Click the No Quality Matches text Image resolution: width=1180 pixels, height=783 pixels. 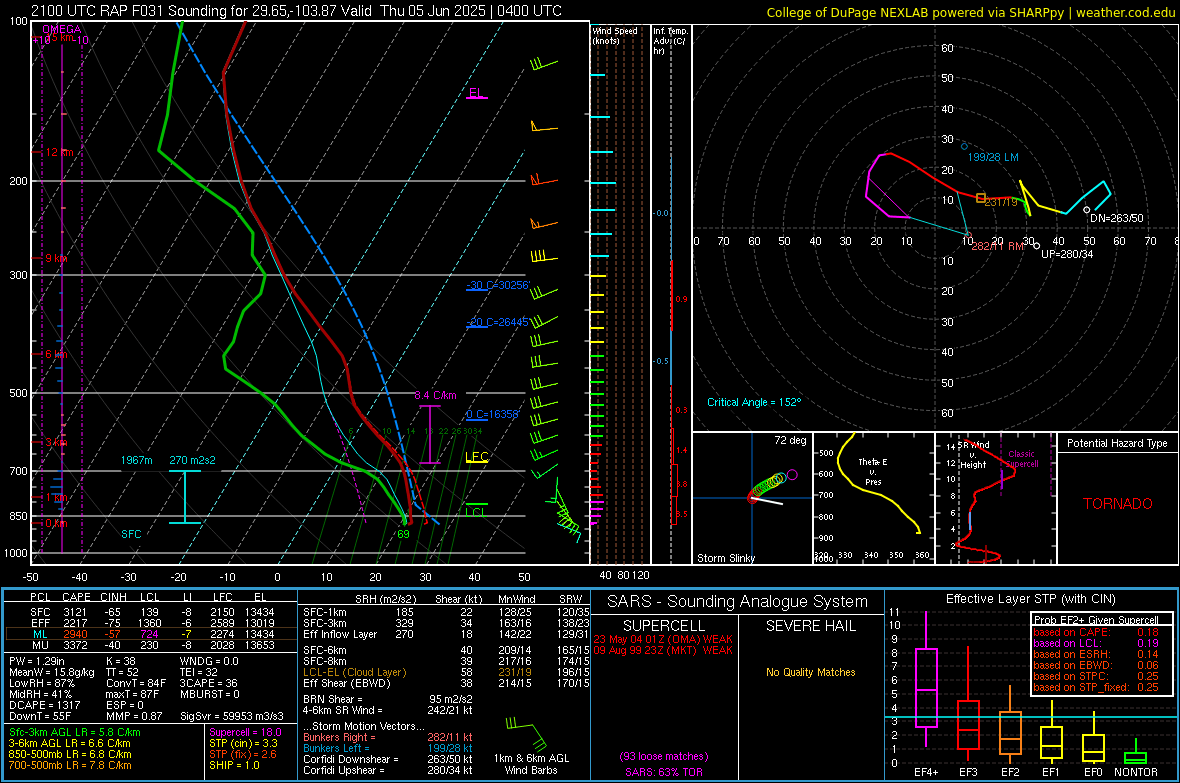810,672
